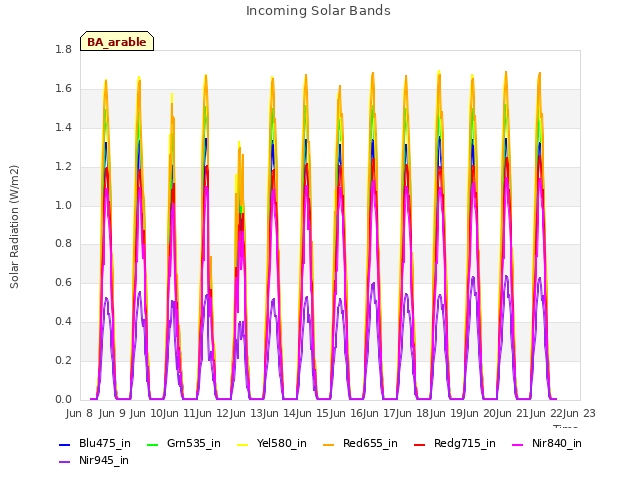Click the Jun 18 x-axis tick label
This screenshot has height=480, width=640.
coord(412,413)
